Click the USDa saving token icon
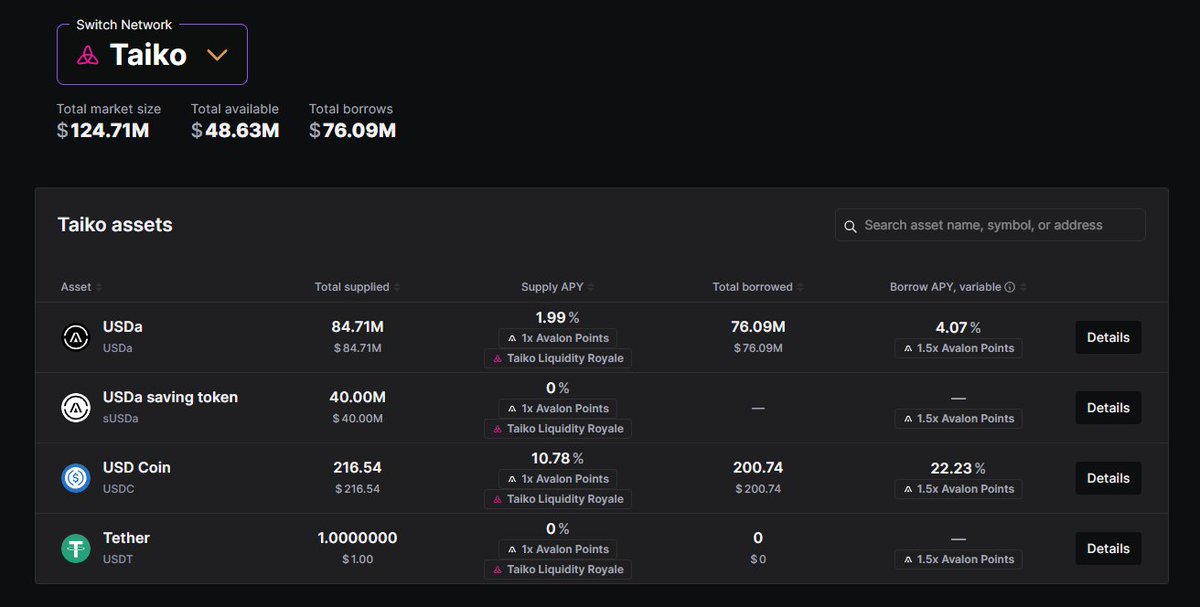Viewport: 1200px width, 607px height. pyautogui.click(x=76, y=408)
